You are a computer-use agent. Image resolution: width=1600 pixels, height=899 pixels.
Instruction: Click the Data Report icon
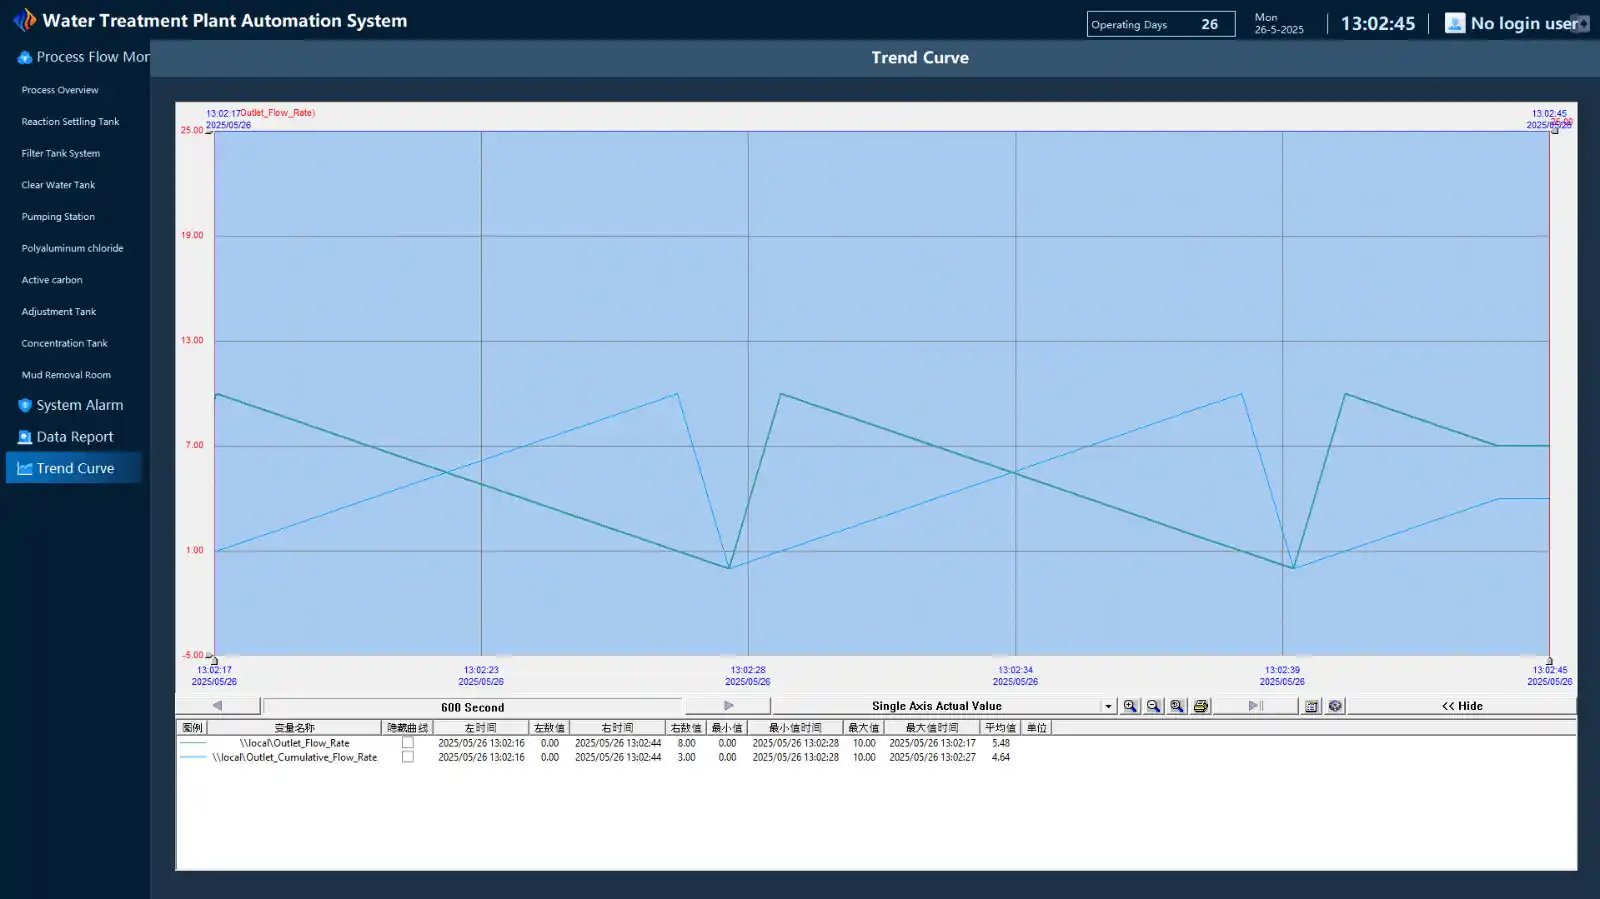click(25, 437)
